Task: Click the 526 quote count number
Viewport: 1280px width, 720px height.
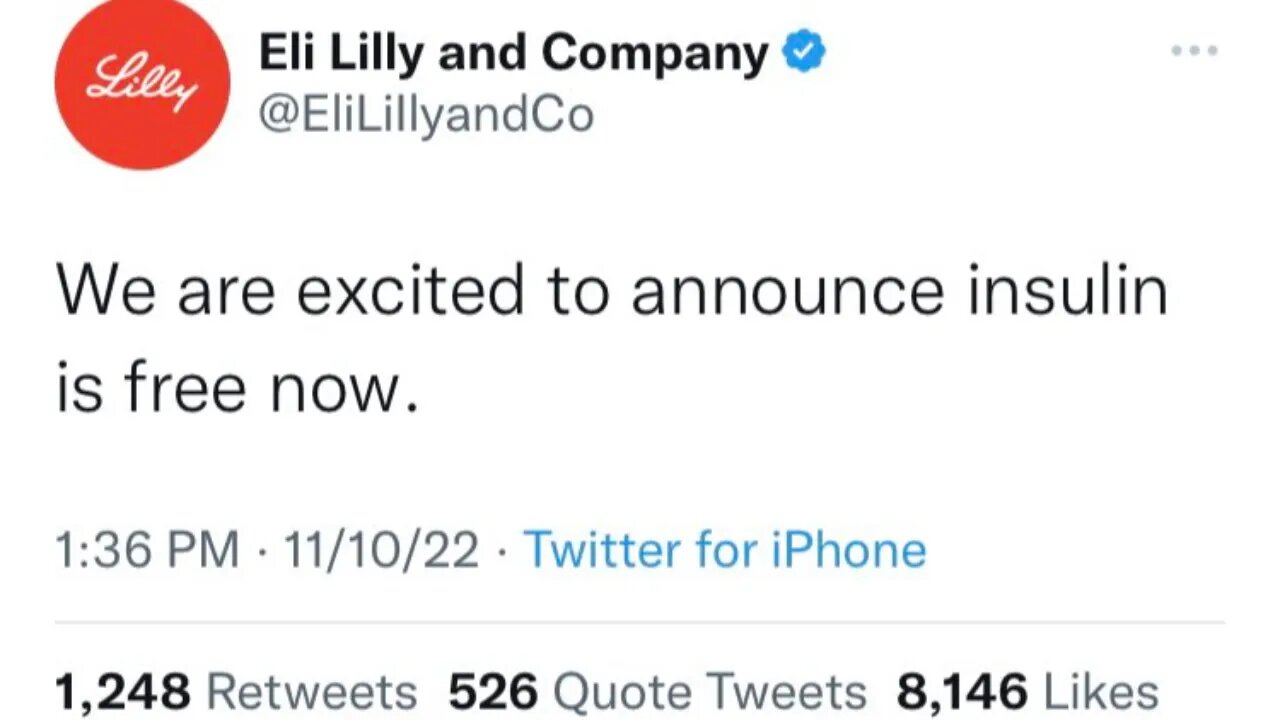Action: pyautogui.click(x=493, y=692)
